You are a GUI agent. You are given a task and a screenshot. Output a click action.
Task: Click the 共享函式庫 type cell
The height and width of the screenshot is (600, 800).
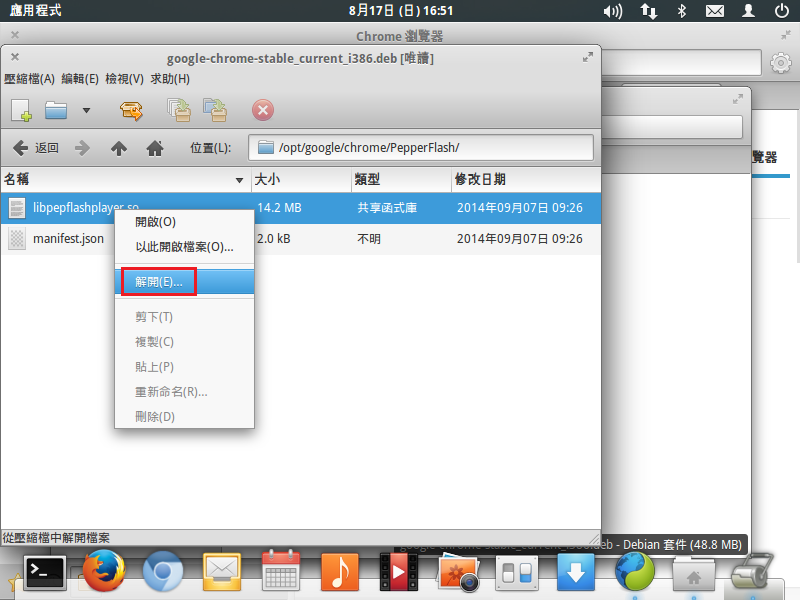(387, 208)
